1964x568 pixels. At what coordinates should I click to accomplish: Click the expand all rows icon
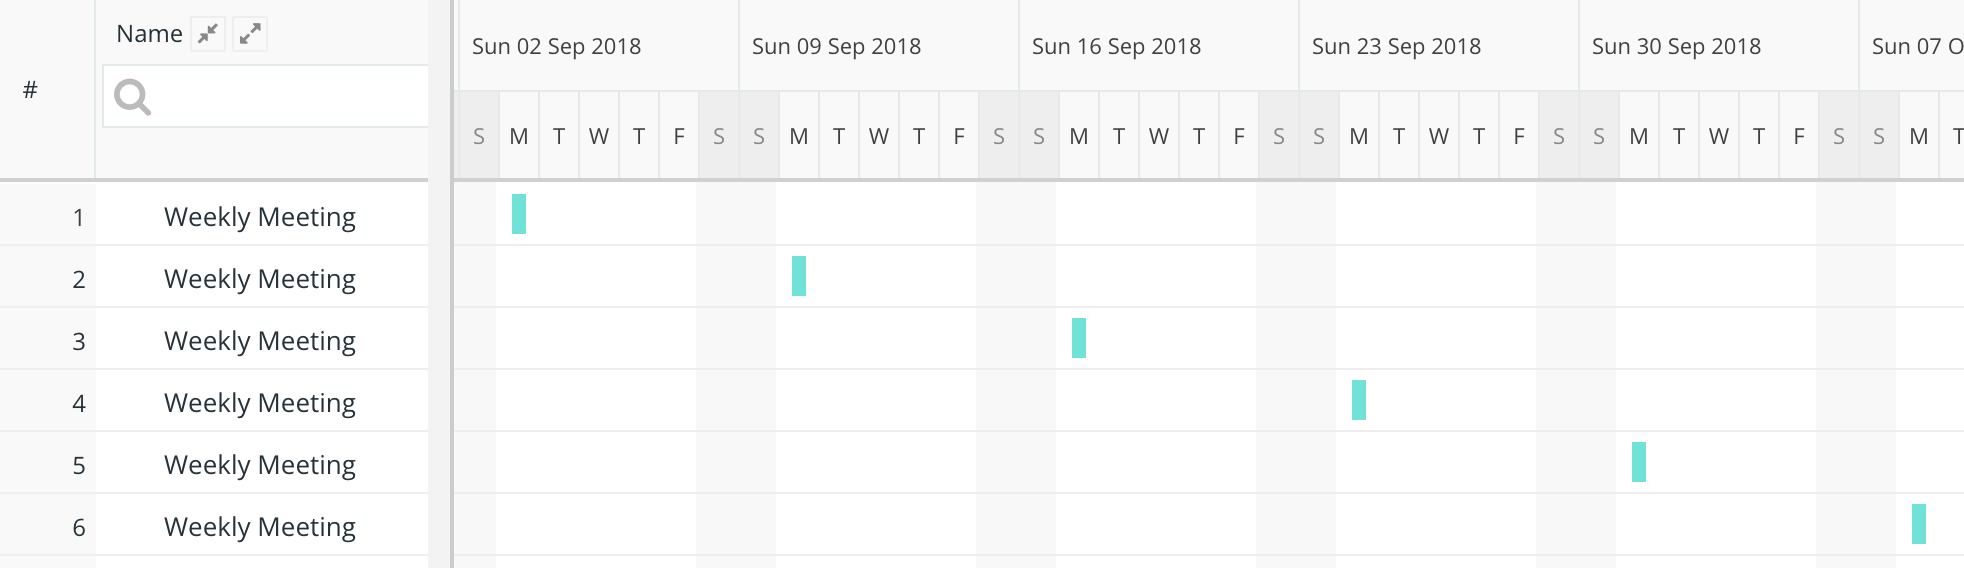point(250,34)
